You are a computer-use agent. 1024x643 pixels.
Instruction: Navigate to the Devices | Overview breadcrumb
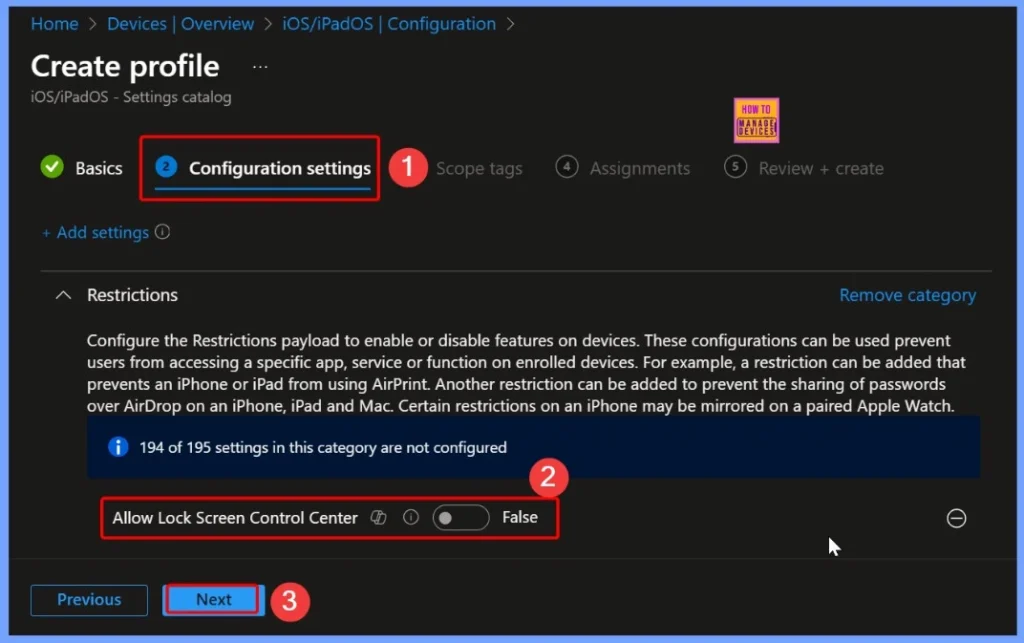click(x=181, y=23)
